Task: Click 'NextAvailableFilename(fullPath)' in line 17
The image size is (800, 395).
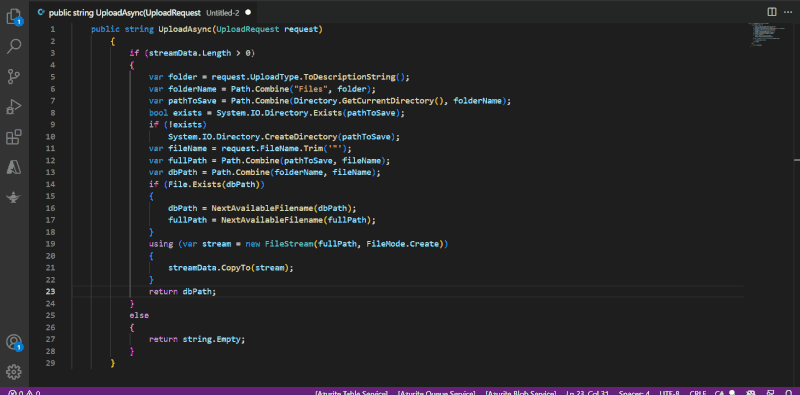Action: pos(296,220)
